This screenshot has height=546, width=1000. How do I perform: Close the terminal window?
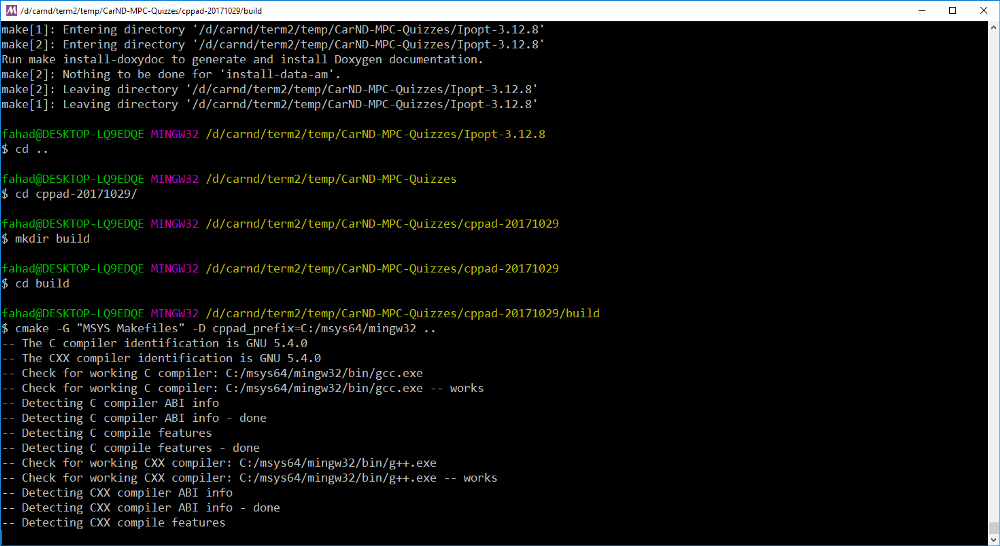click(983, 11)
